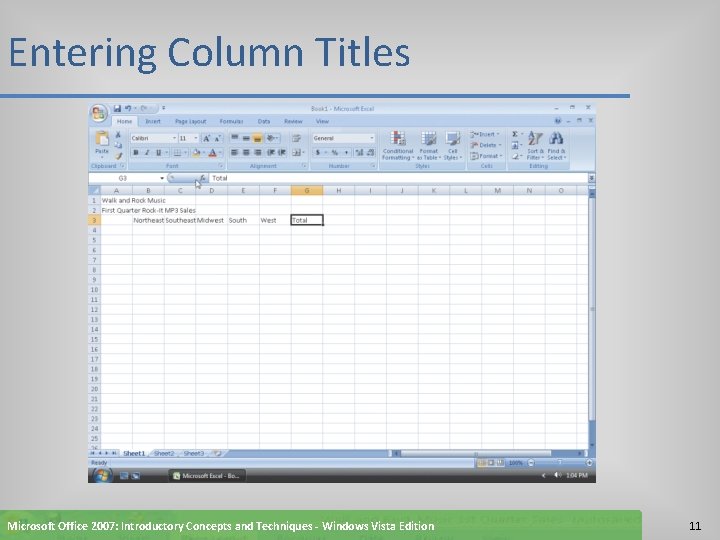Open the Insert Function fx button
This screenshot has height=540, width=720.
pyautogui.click(x=202, y=178)
